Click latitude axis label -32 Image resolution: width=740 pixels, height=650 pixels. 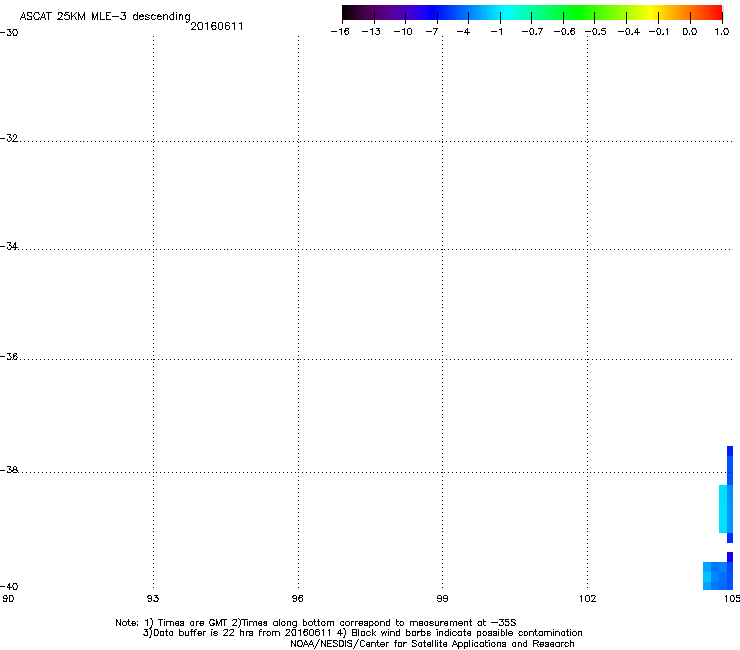[9, 138]
